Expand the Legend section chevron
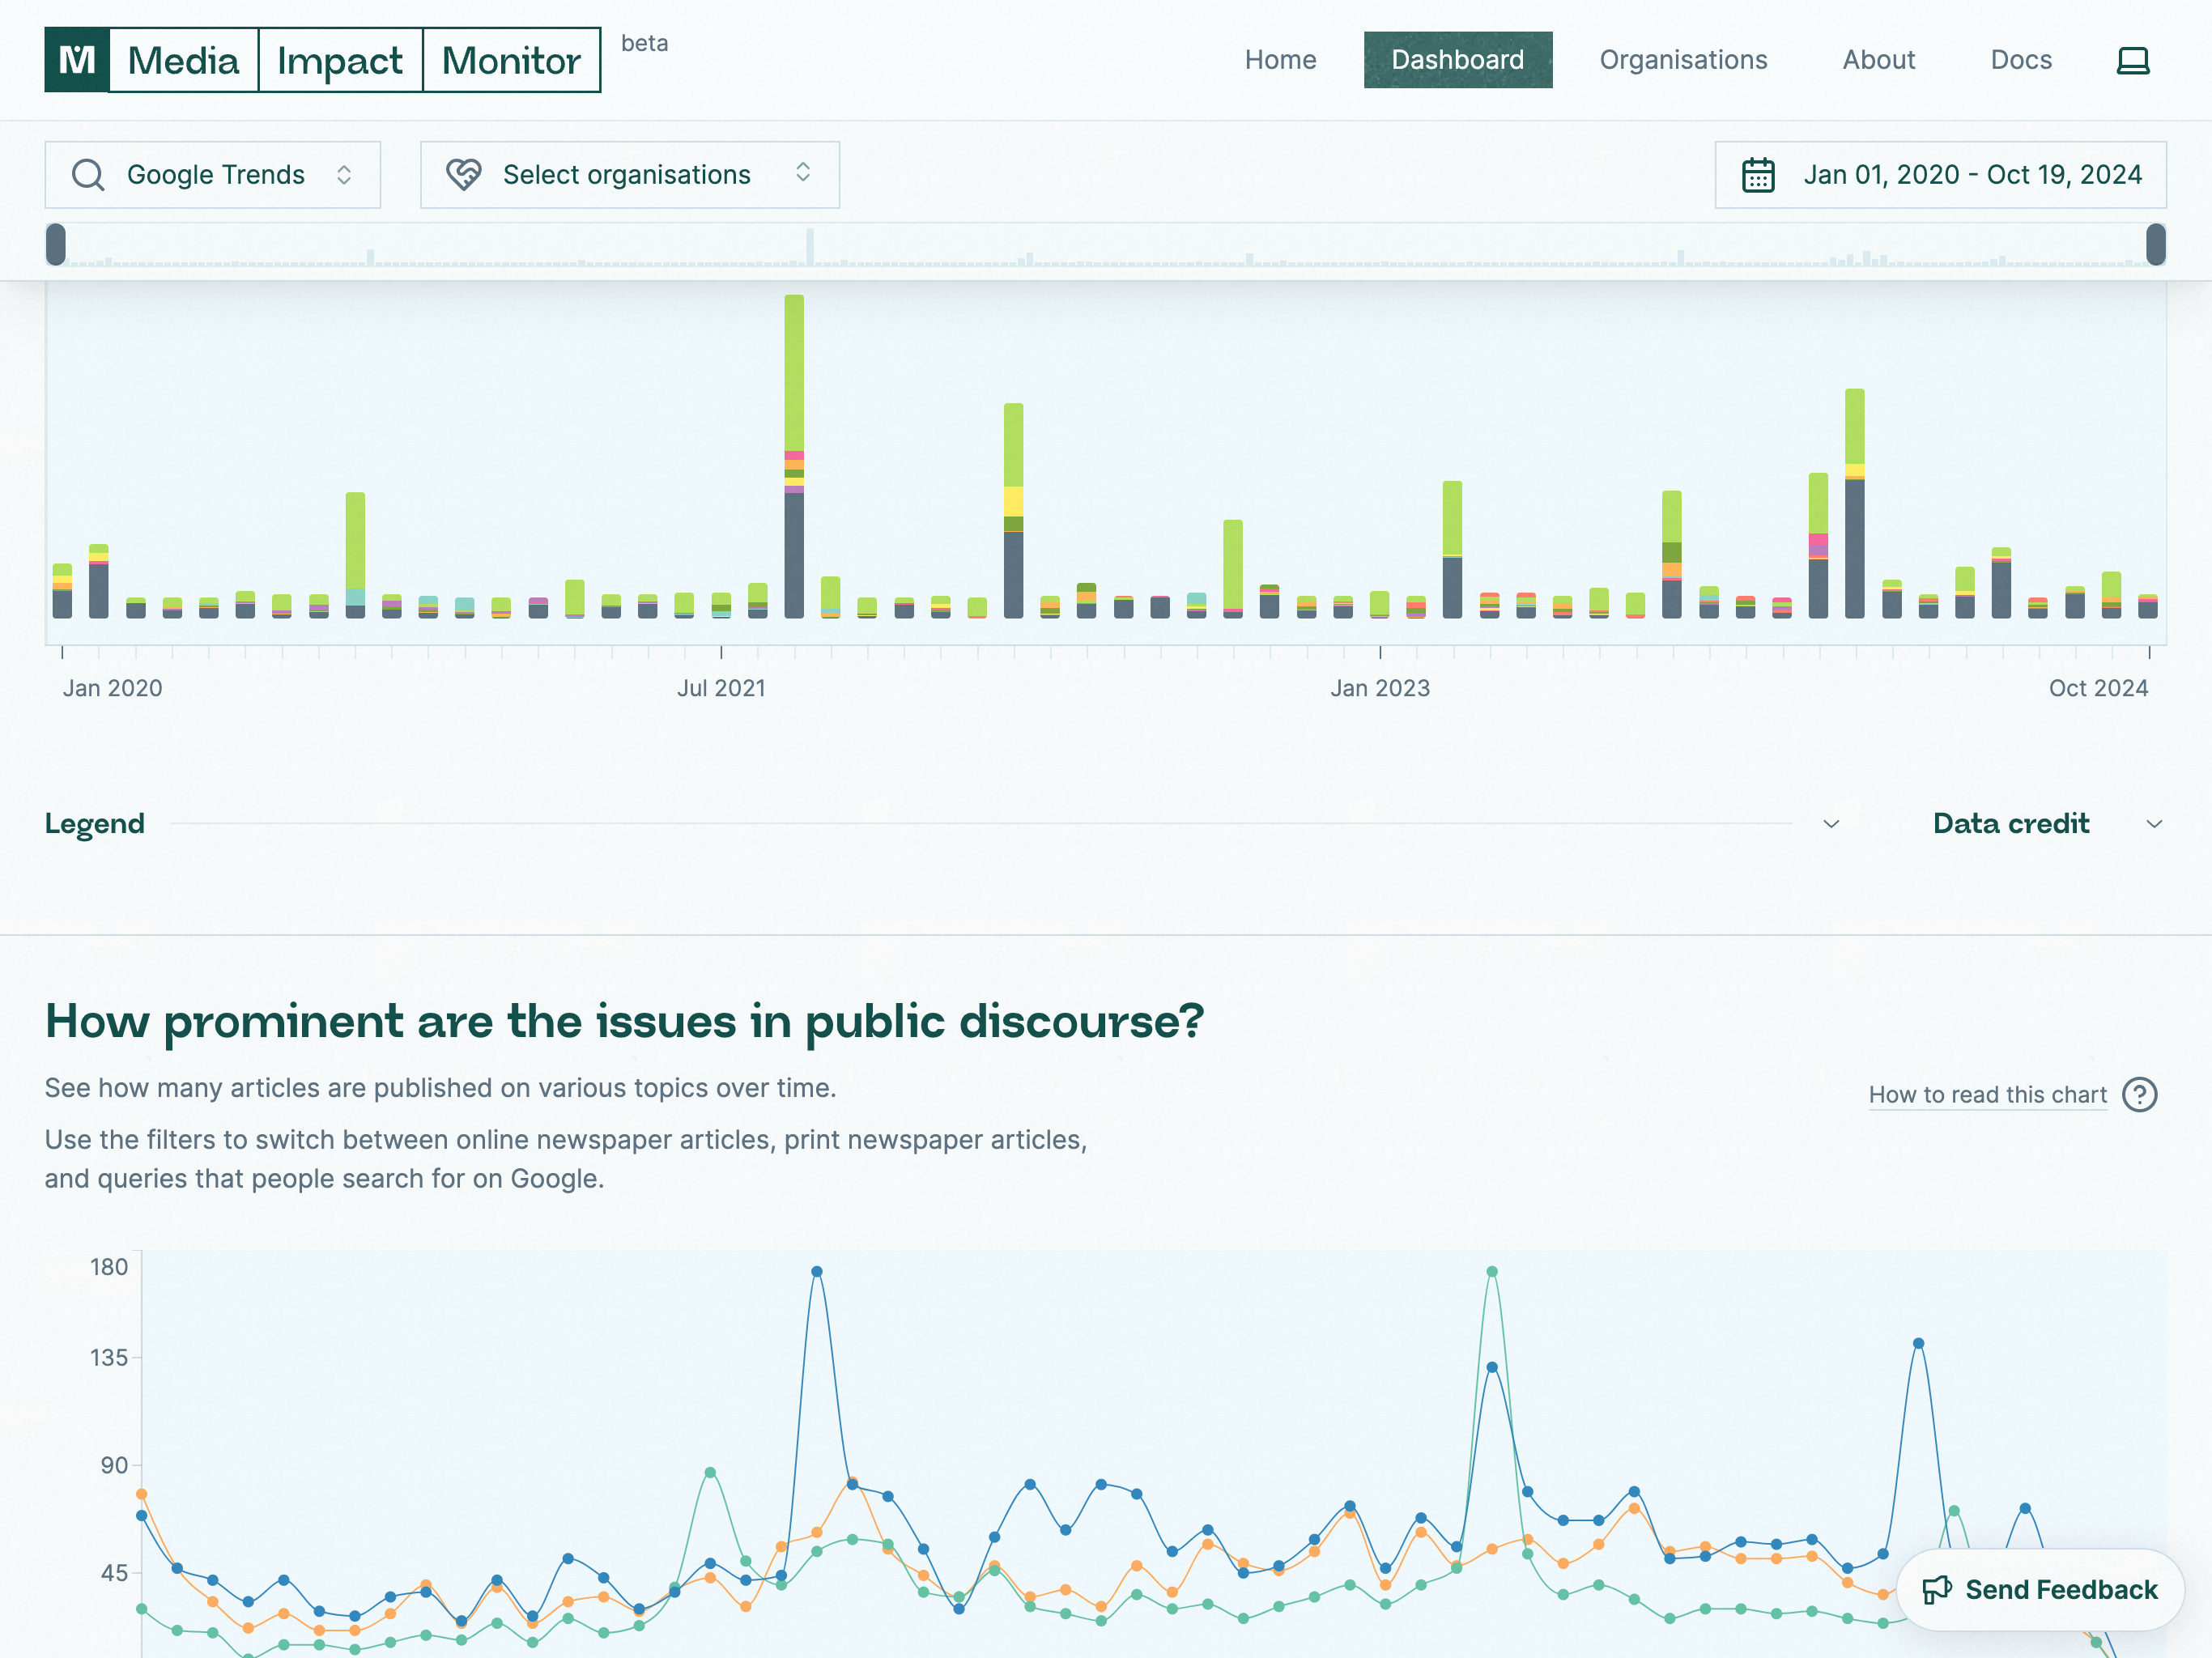The image size is (2212, 1658). pos(1831,824)
